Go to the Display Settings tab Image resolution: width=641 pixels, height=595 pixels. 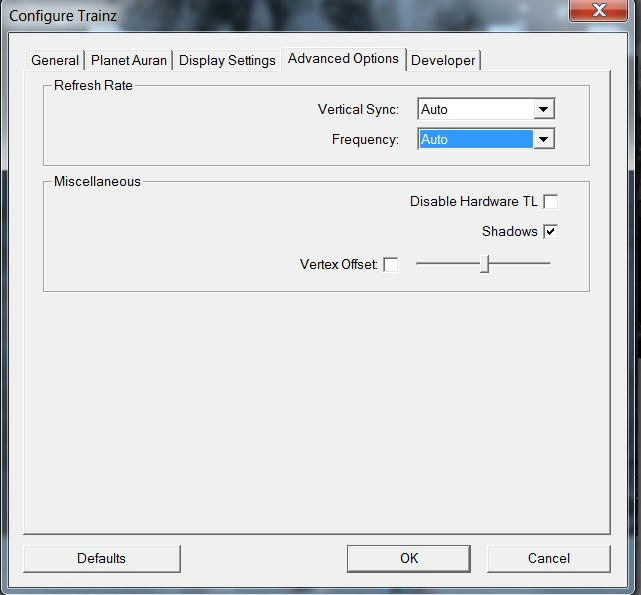pyautogui.click(x=227, y=60)
